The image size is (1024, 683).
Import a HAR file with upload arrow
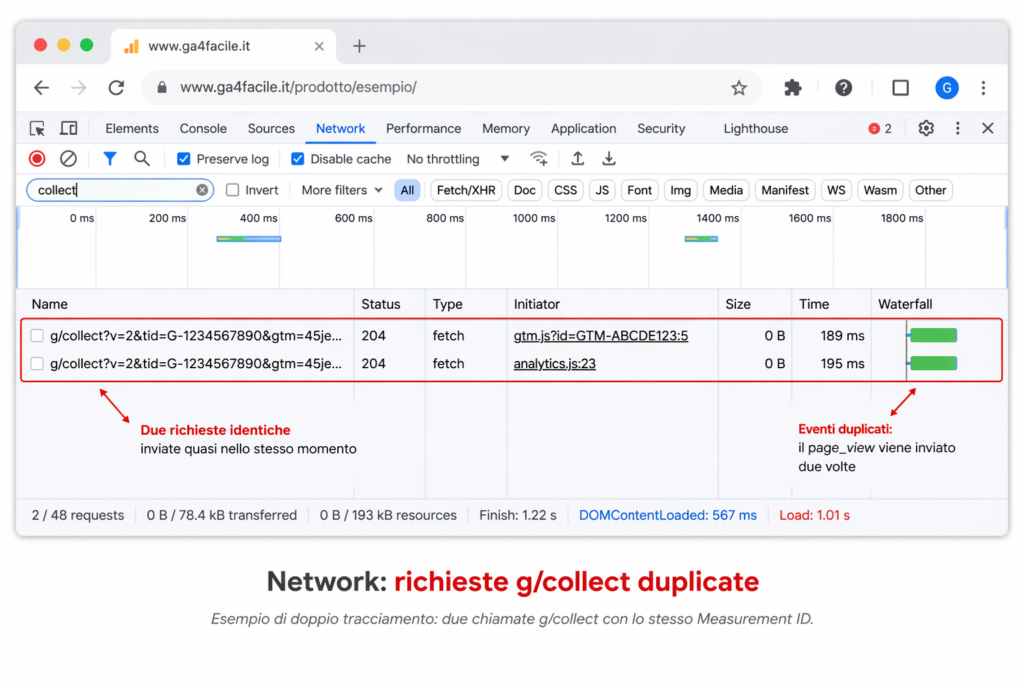click(x=577, y=159)
